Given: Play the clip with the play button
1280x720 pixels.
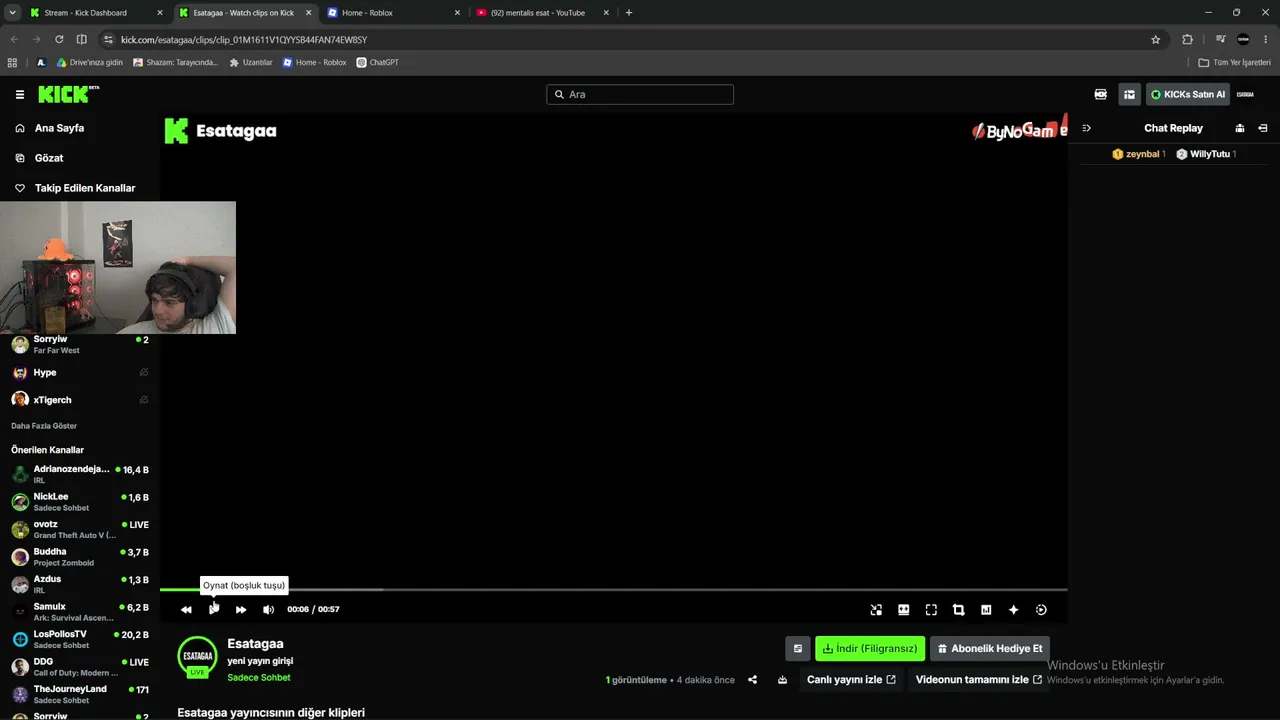Looking at the screenshot, I should coord(213,609).
